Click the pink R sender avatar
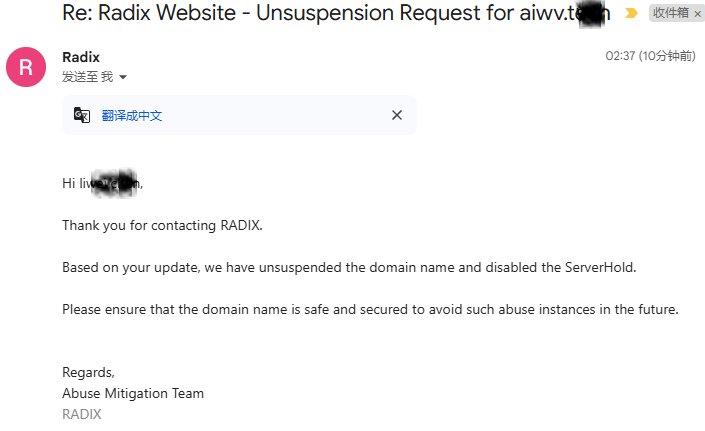 (x=26, y=67)
